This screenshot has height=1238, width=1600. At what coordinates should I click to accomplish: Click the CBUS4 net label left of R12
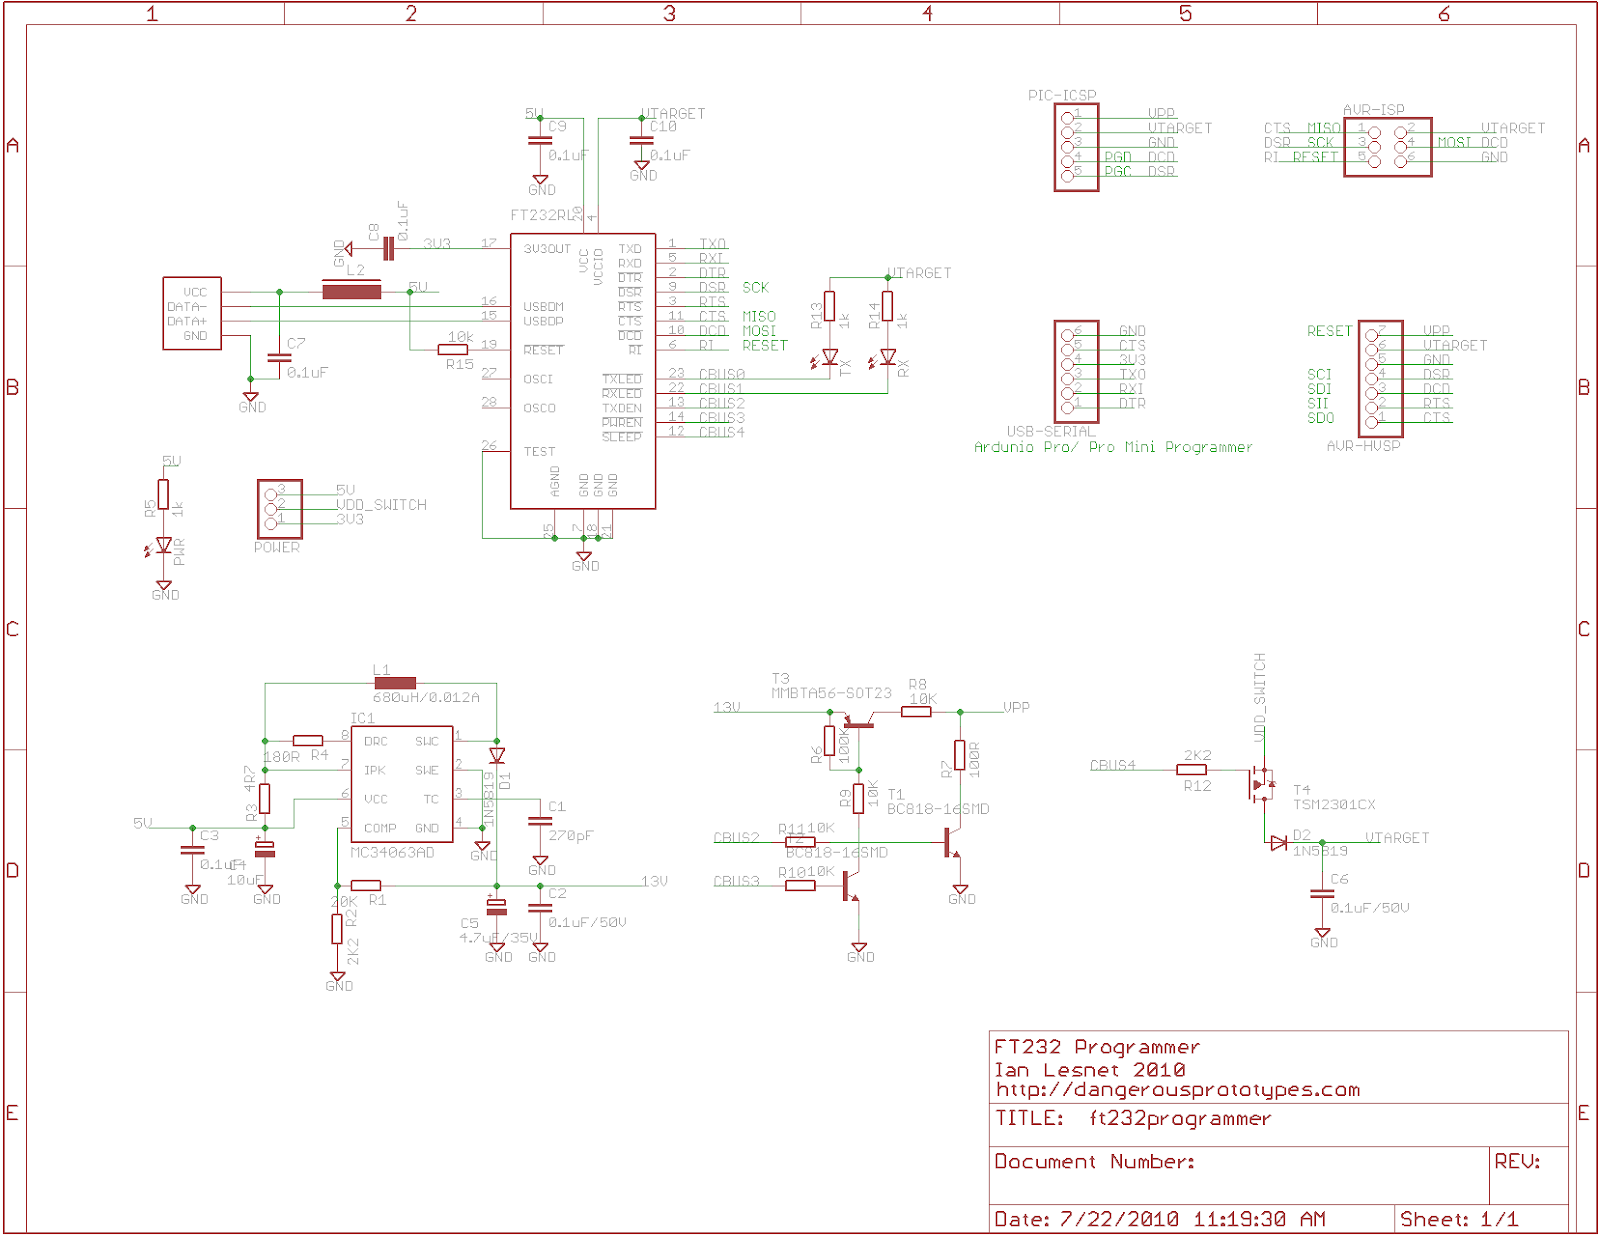1113,766
